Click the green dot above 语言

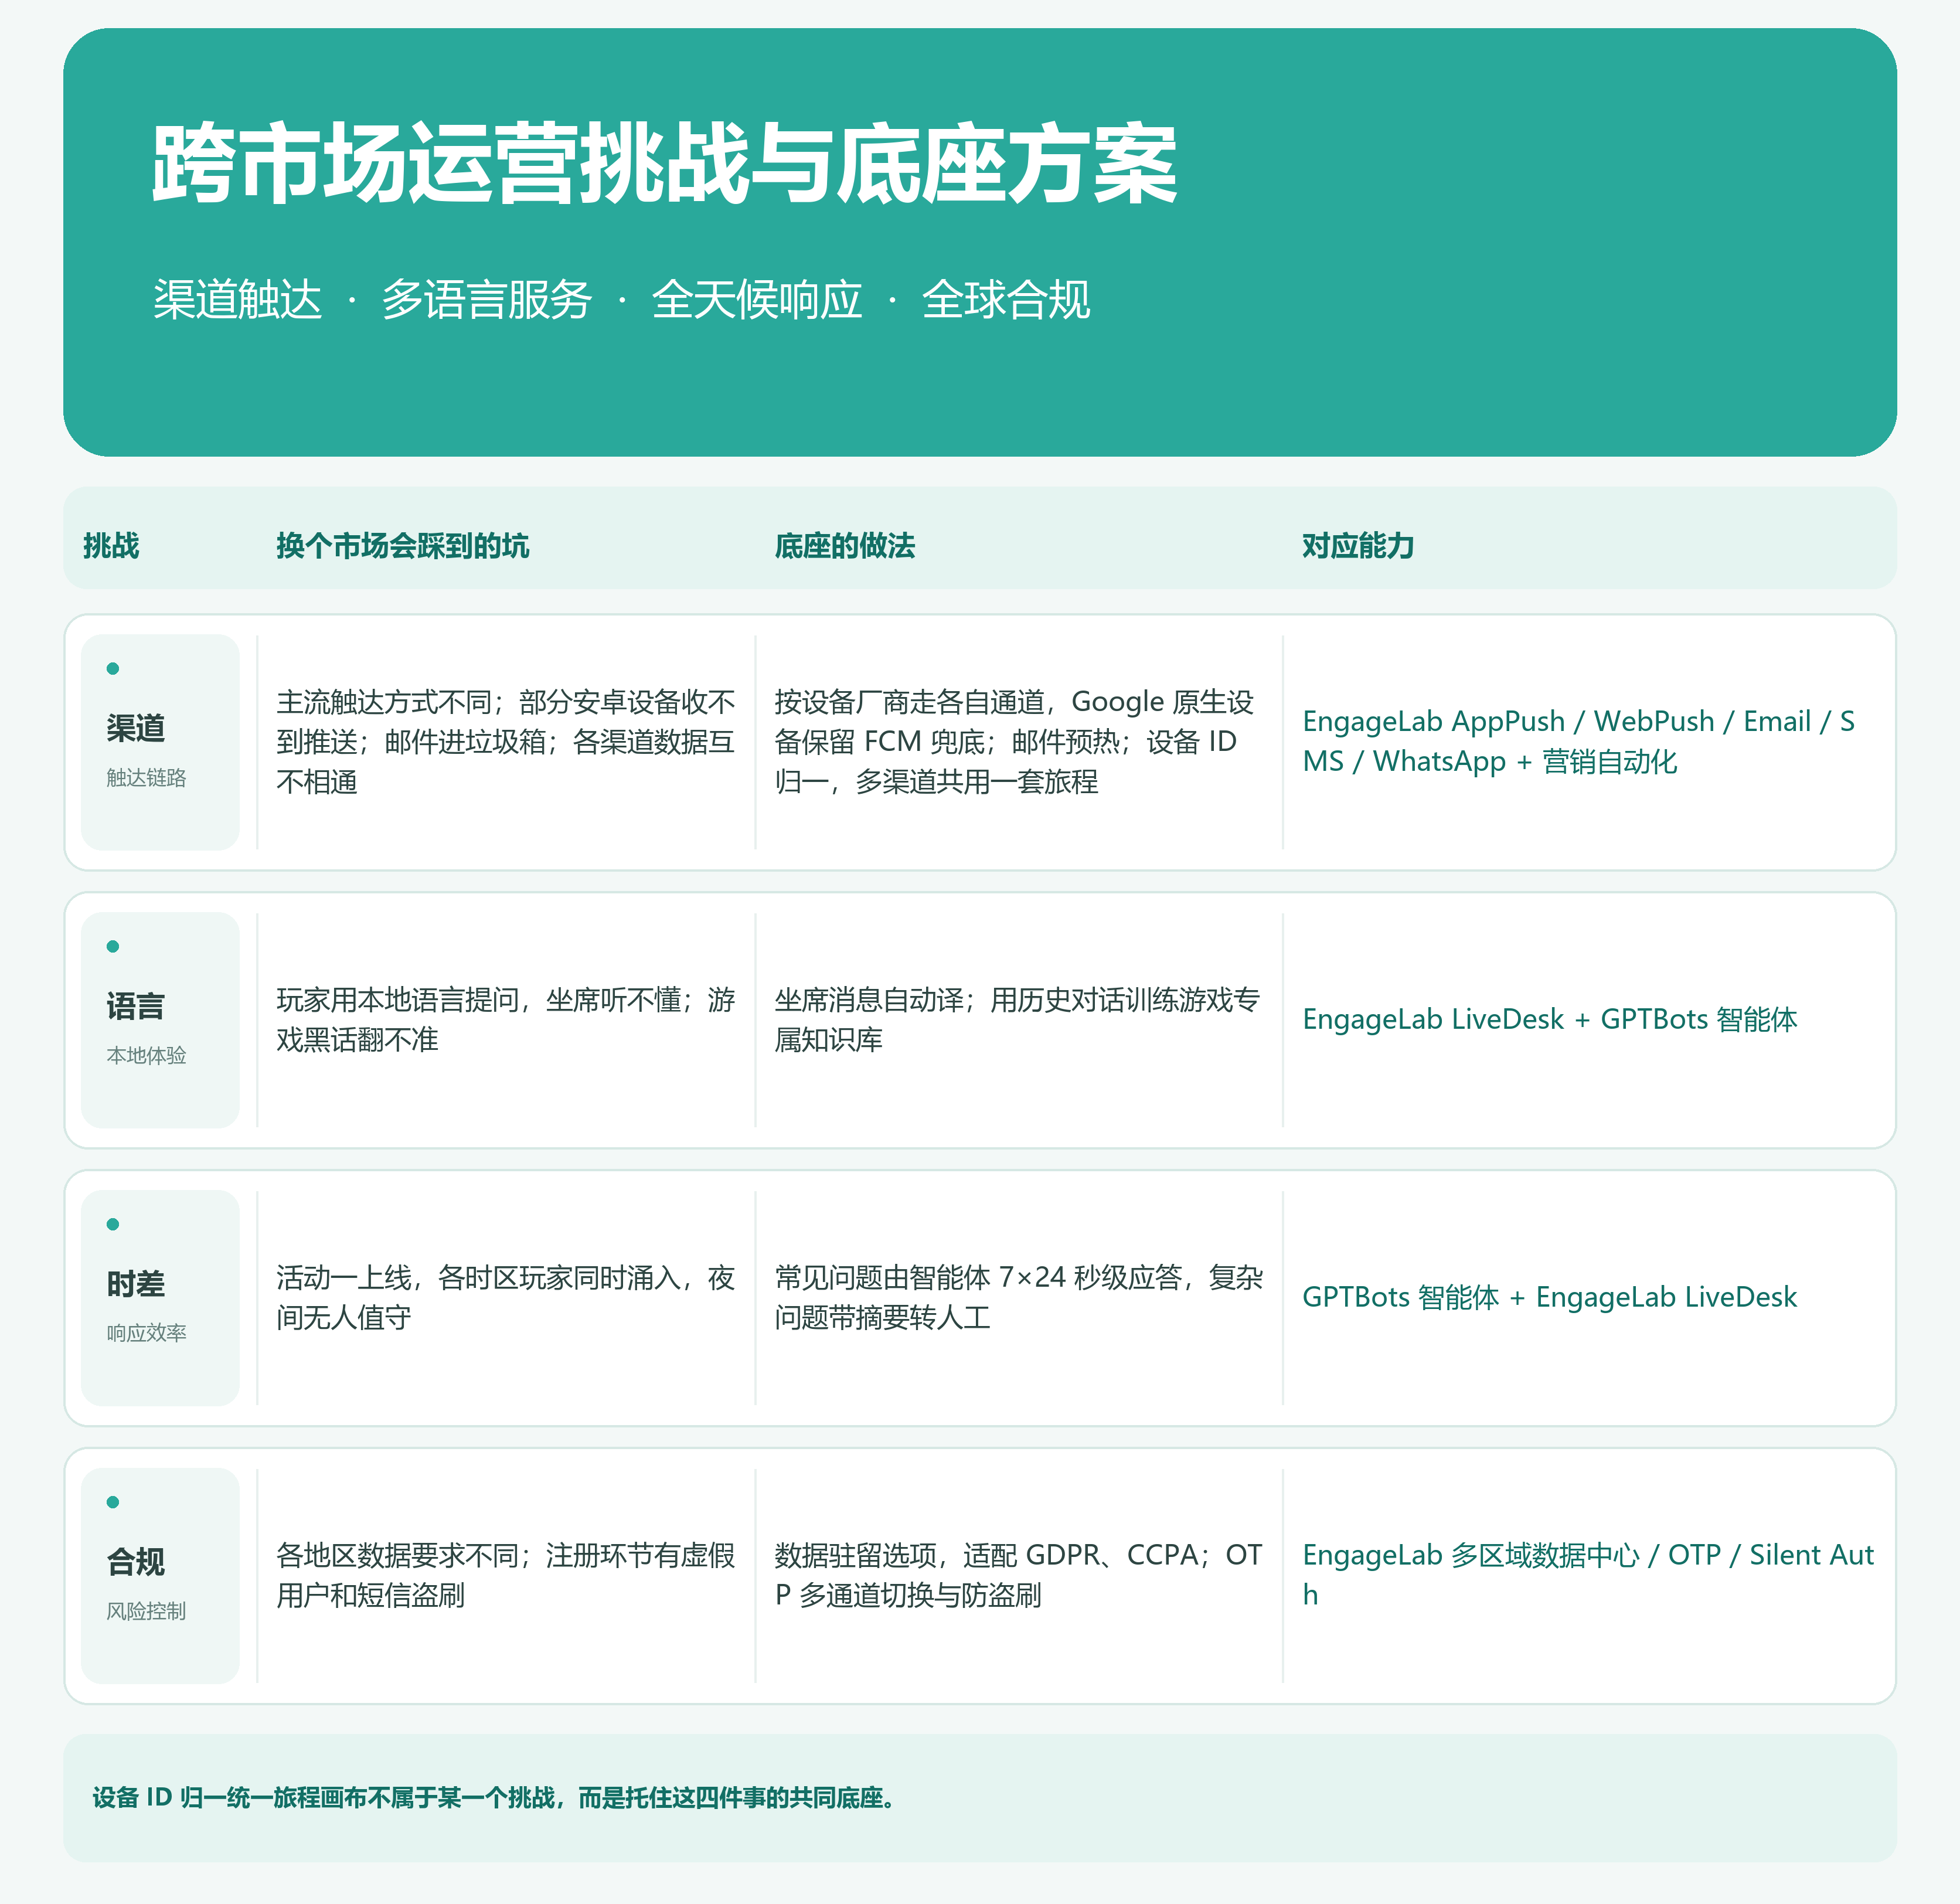[x=113, y=946]
